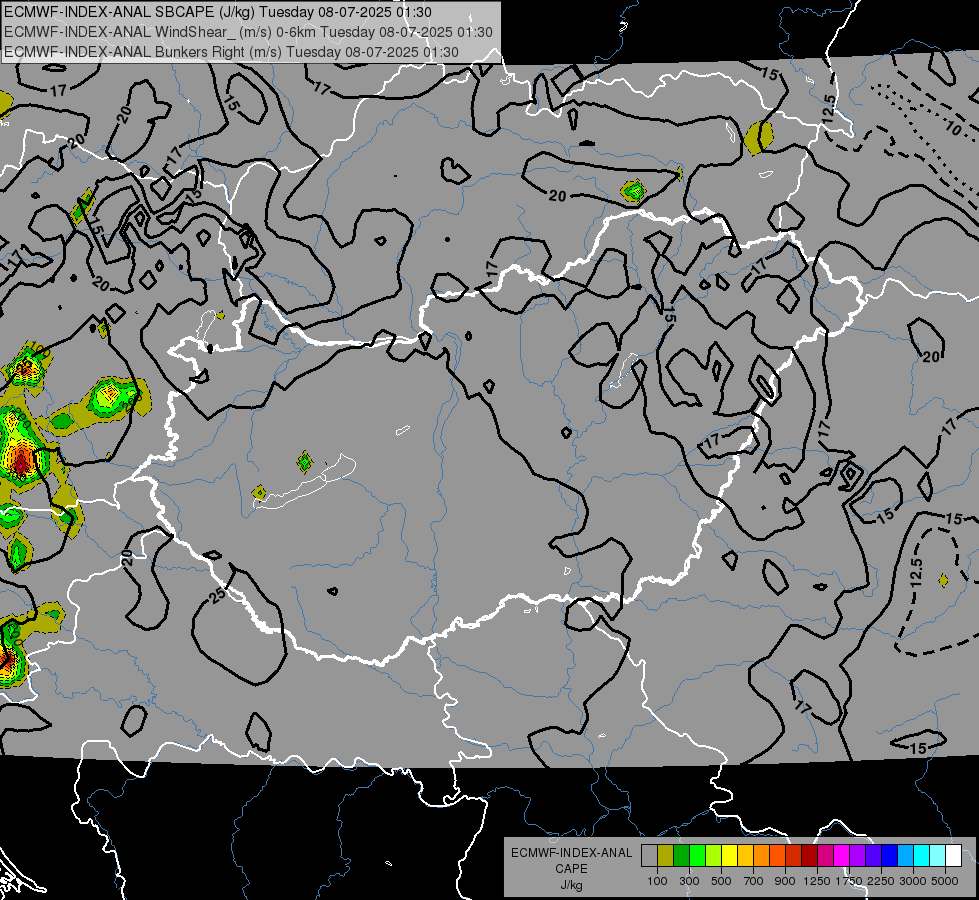The height and width of the screenshot is (900, 979).
Task: Click the 3000 legend tick value
Action: (x=913, y=881)
